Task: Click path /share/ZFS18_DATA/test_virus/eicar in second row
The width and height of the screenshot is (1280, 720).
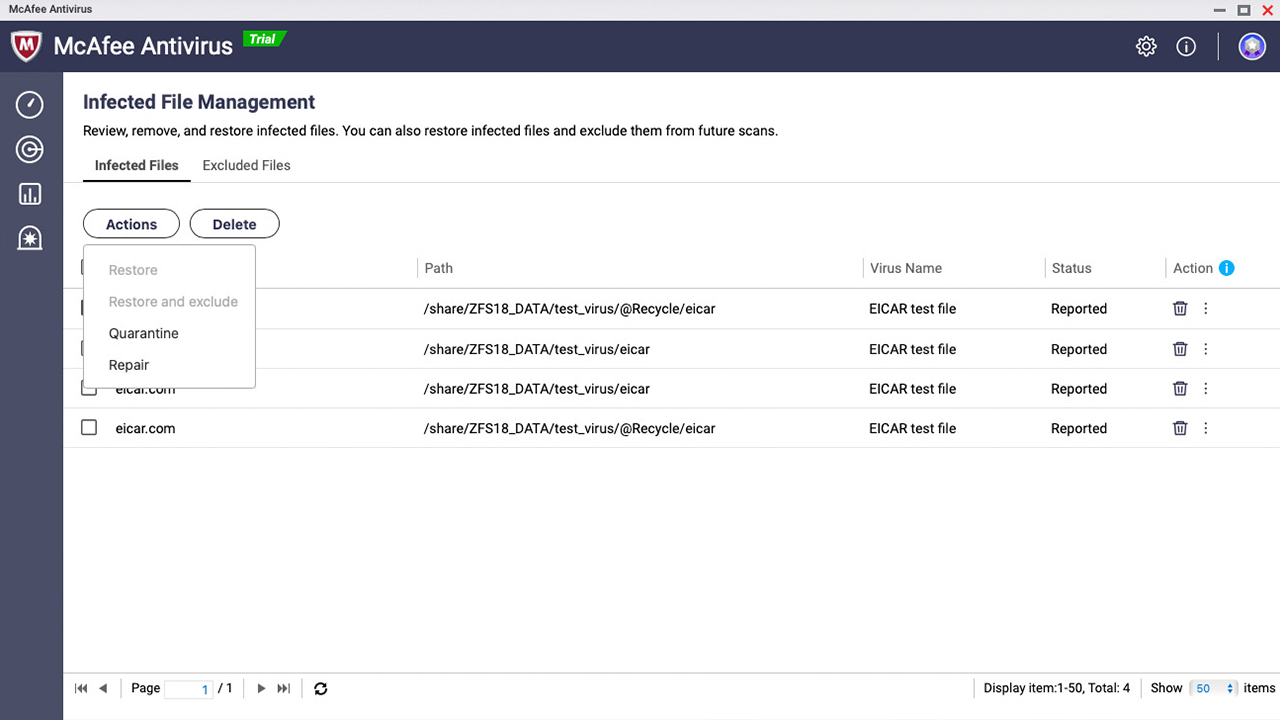Action: click(537, 349)
